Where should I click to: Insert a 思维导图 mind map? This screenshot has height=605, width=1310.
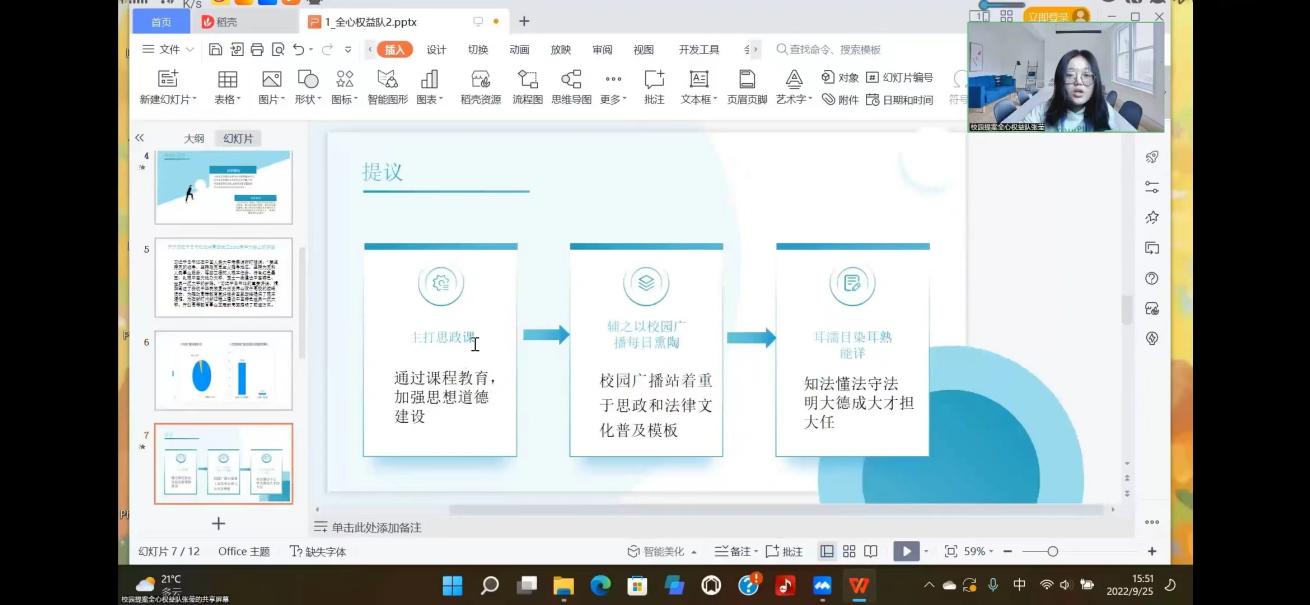click(571, 80)
